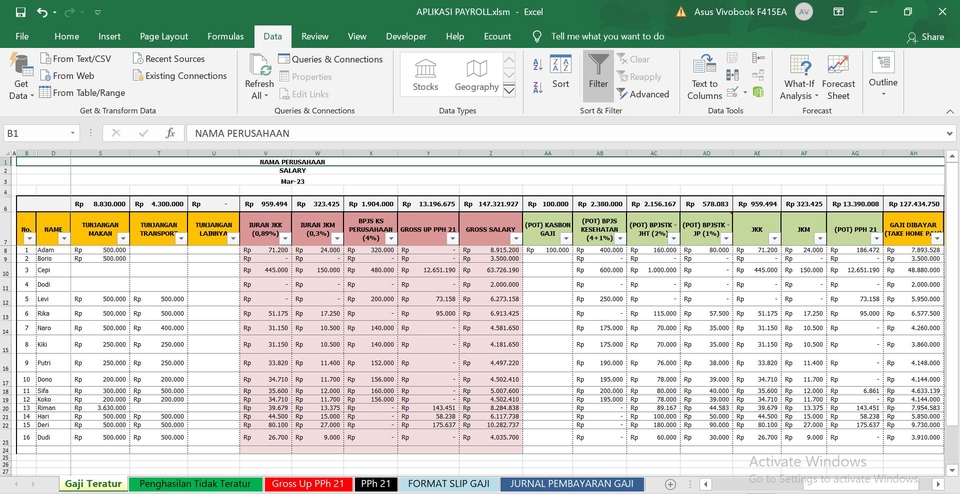960x494 pixels.
Task: Select Geography data type
Action: tap(476, 75)
